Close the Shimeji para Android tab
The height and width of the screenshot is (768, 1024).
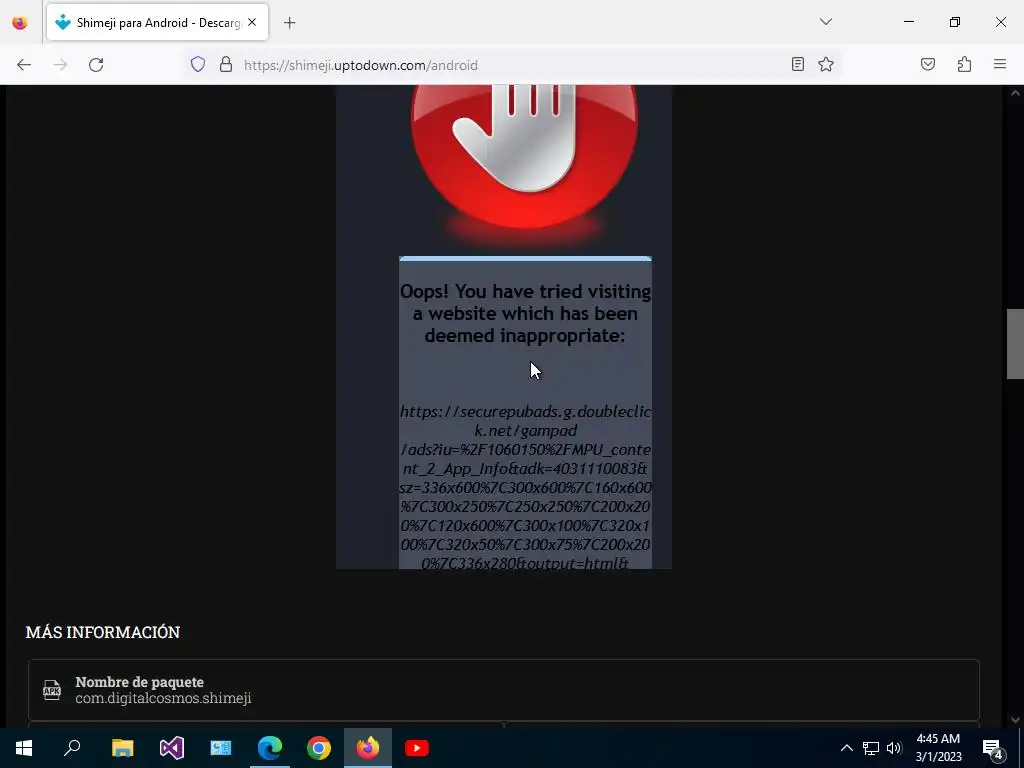tap(252, 22)
